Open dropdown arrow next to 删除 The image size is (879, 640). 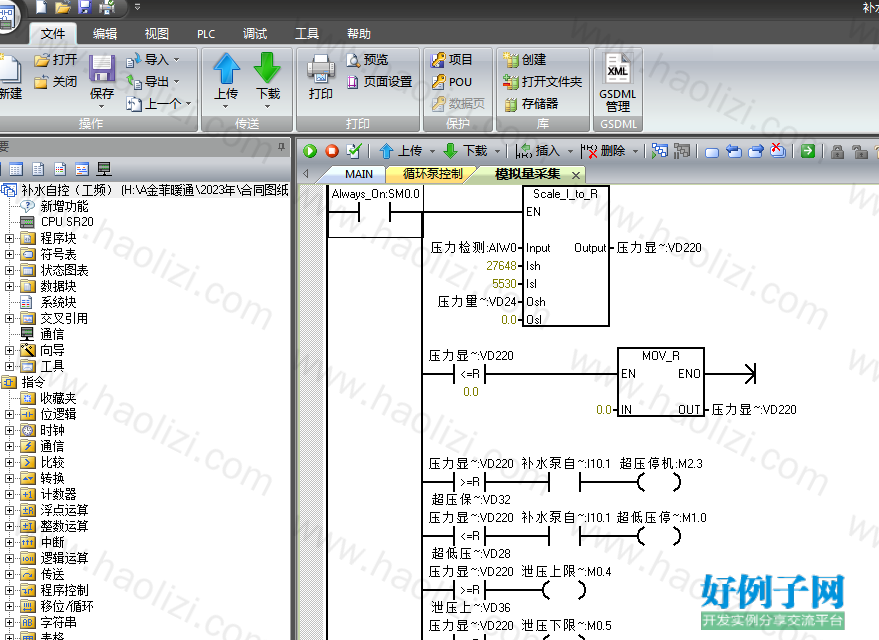635,151
